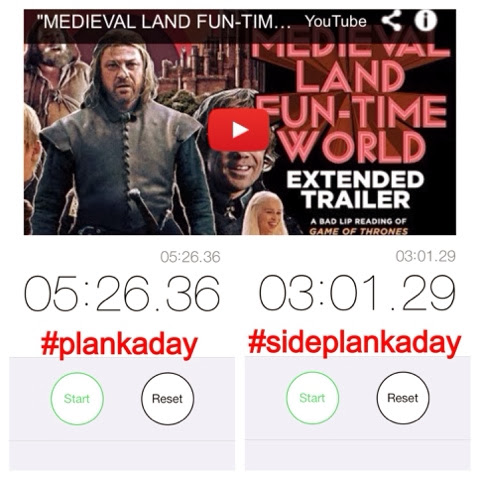The image size is (480, 480).
Task: Open the YouTube share icon
Action: tap(392, 21)
